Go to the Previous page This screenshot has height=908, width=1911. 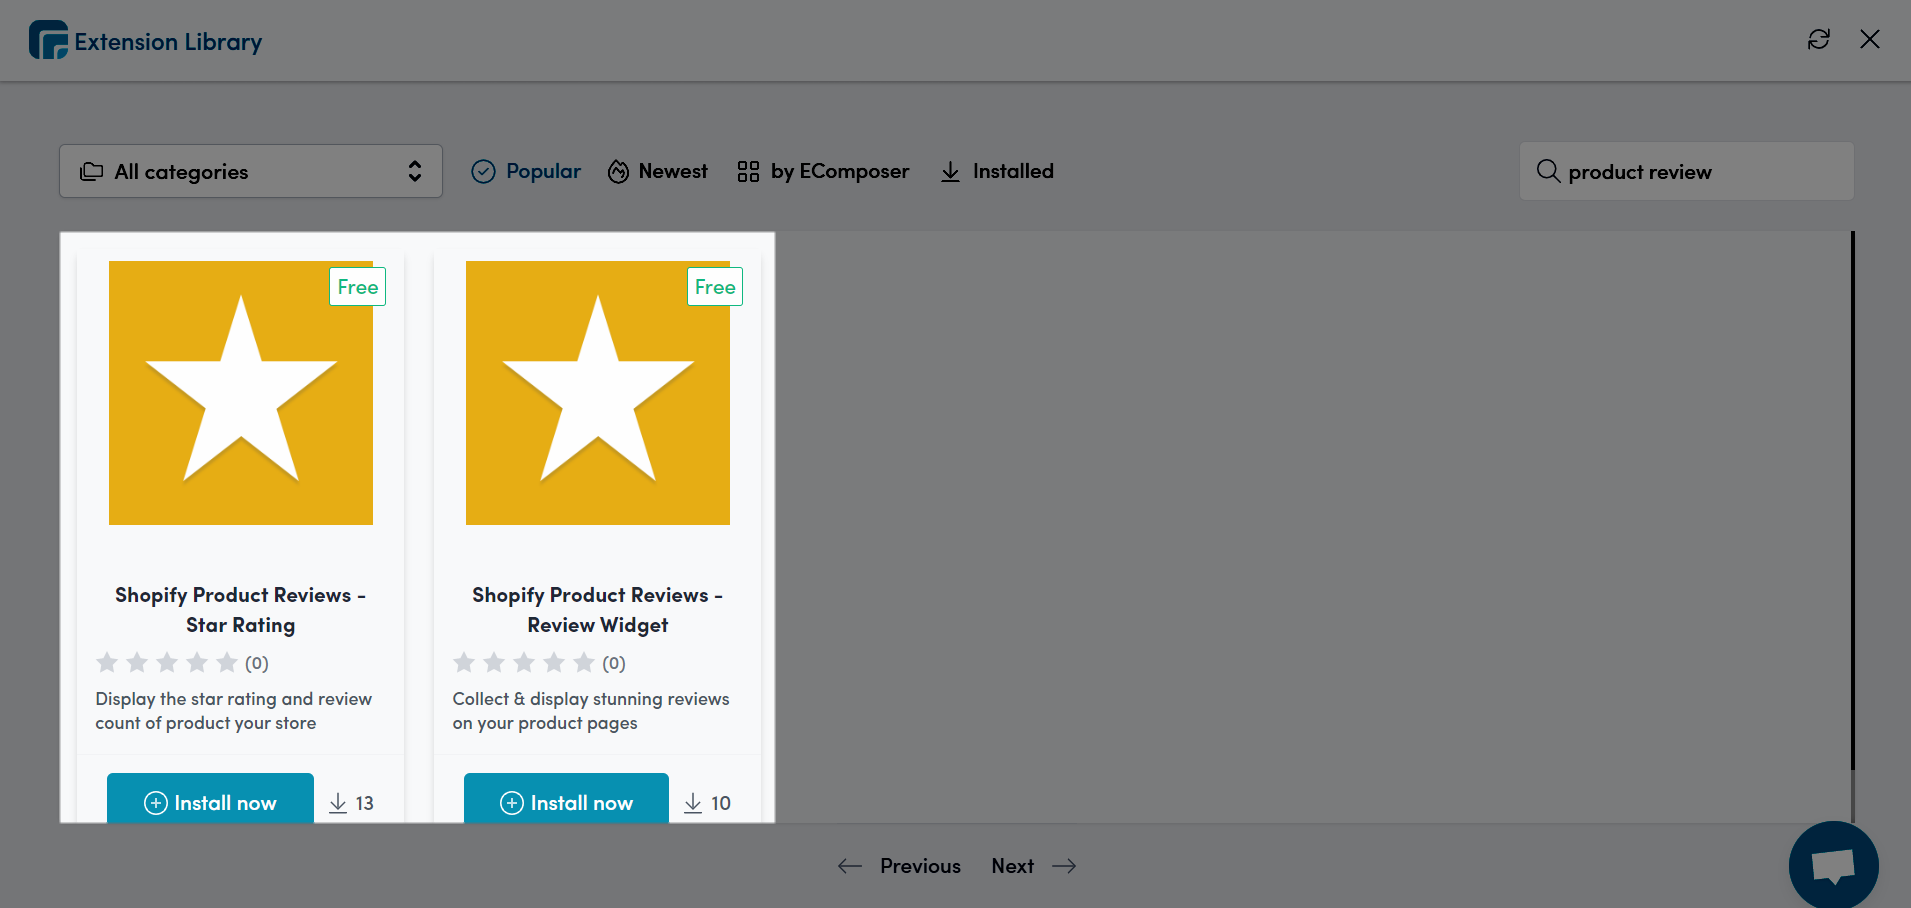pos(899,866)
